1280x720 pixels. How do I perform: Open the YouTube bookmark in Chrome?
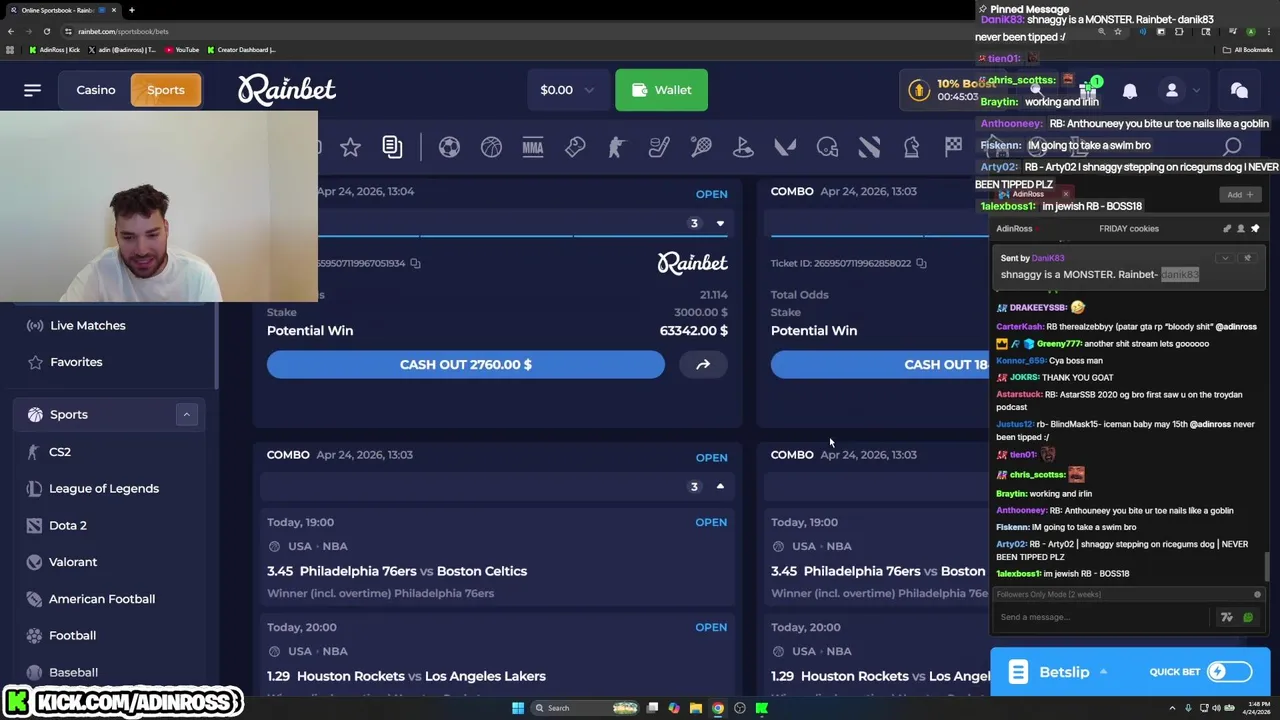tap(182, 49)
